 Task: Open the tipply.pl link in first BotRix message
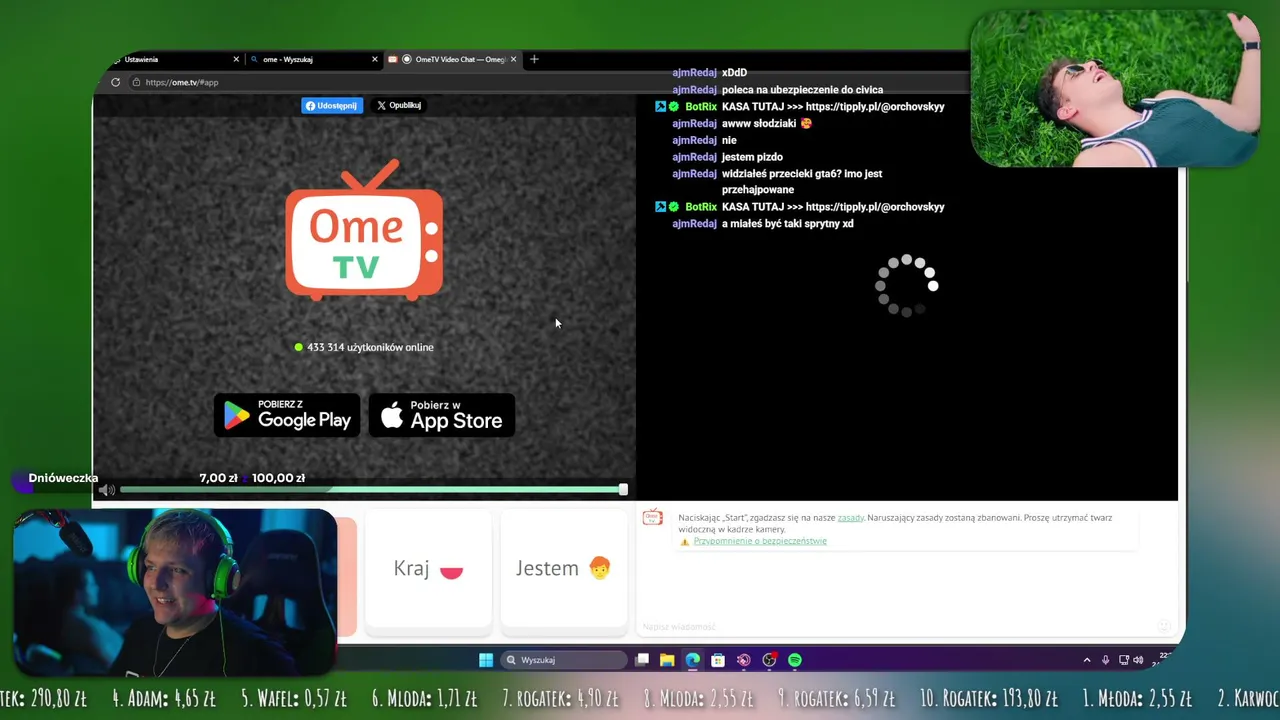(x=875, y=107)
